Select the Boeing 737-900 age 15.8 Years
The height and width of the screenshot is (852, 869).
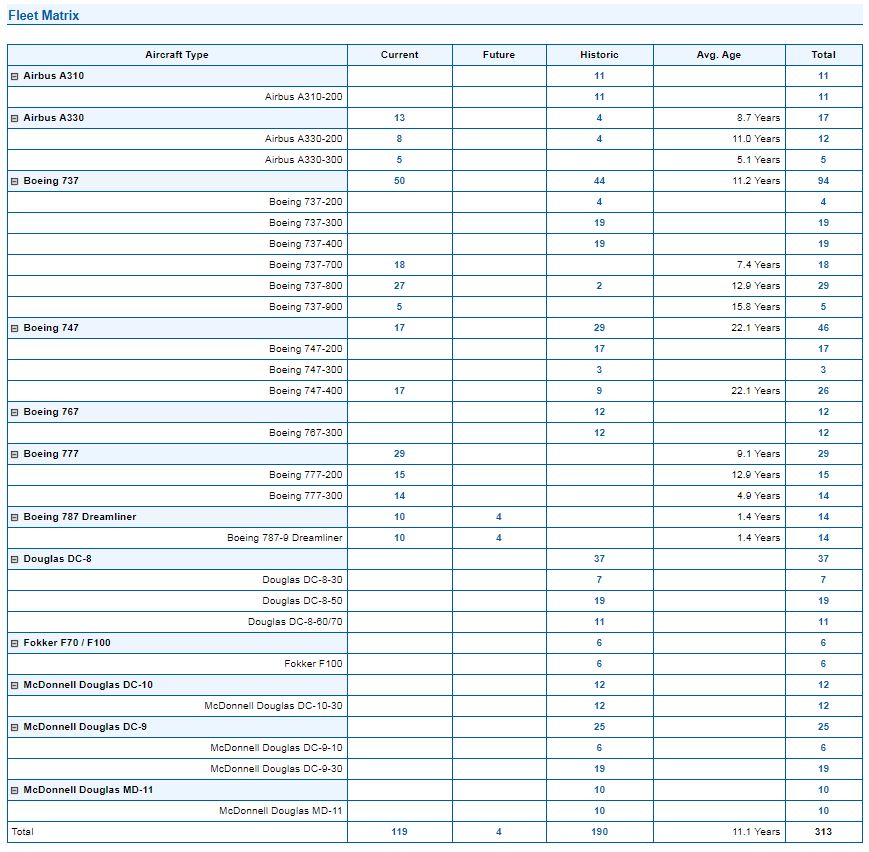pyautogui.click(x=755, y=307)
